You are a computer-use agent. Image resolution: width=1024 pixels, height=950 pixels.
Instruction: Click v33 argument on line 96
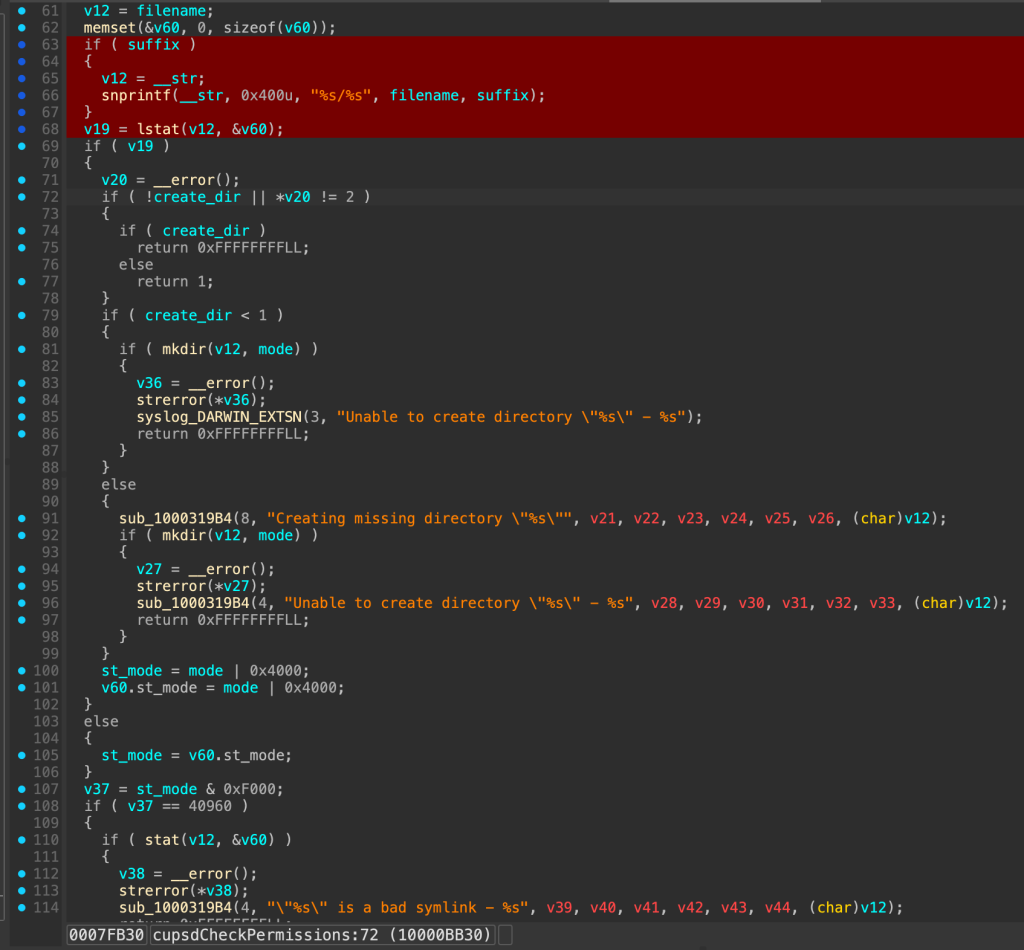882,603
